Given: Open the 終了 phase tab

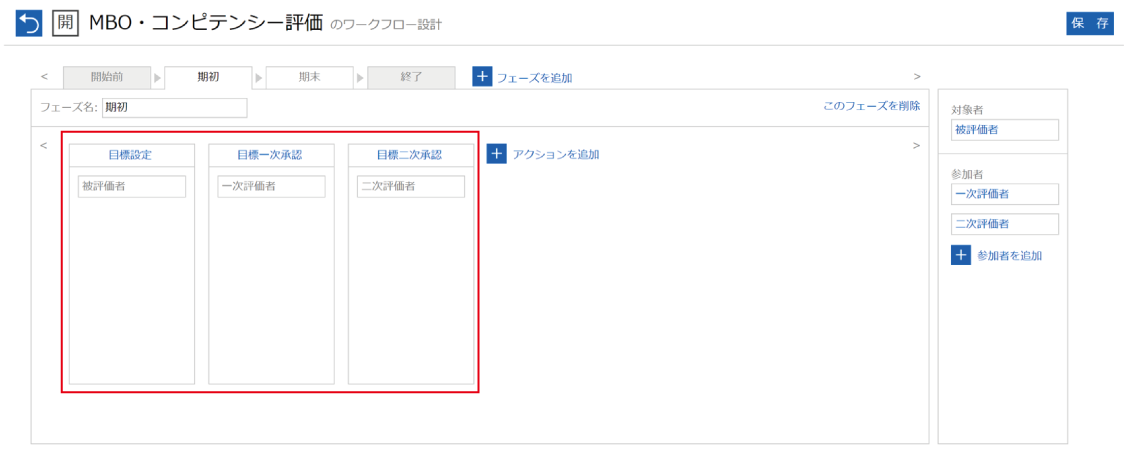Looking at the screenshot, I should coord(411,77).
